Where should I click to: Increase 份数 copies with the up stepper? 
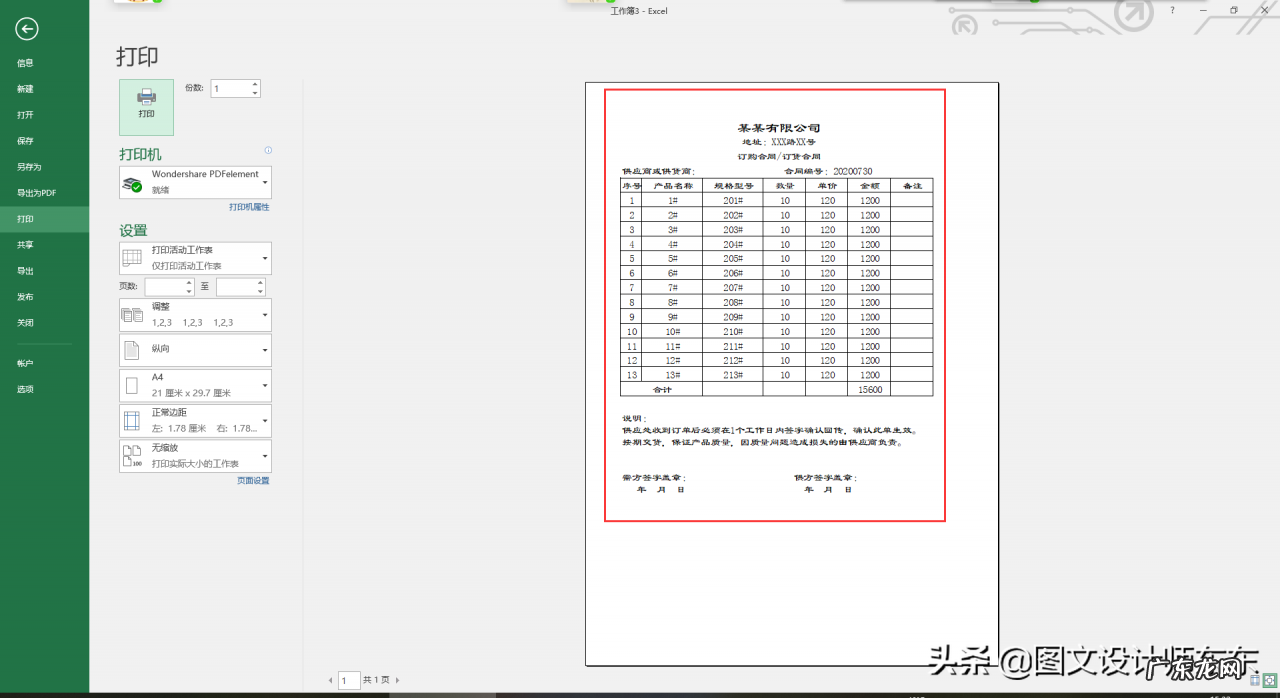pyautogui.click(x=256, y=83)
